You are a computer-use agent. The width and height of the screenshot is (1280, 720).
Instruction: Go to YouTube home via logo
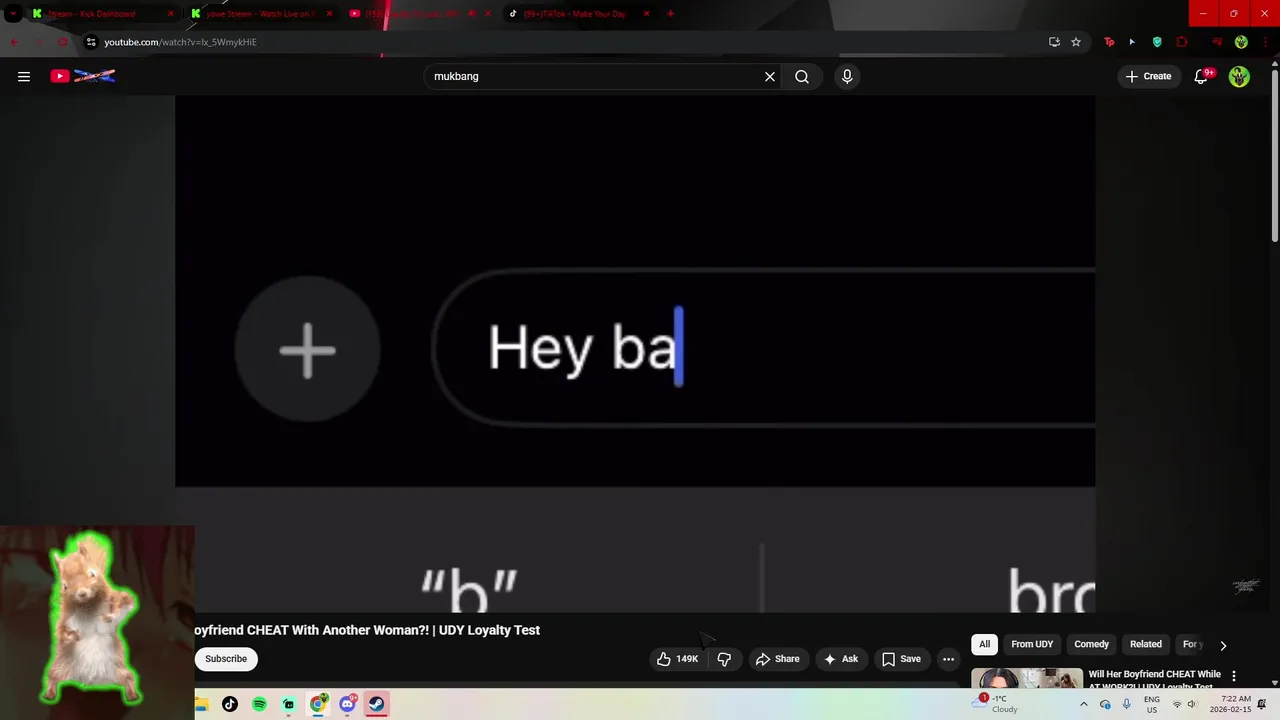tap(83, 76)
